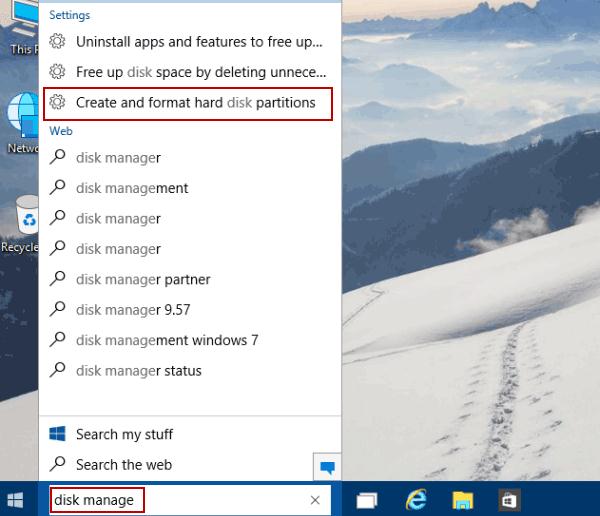Choose the 'disk management' web suggestion
Viewport: 600px width, 516px height.
tap(132, 188)
